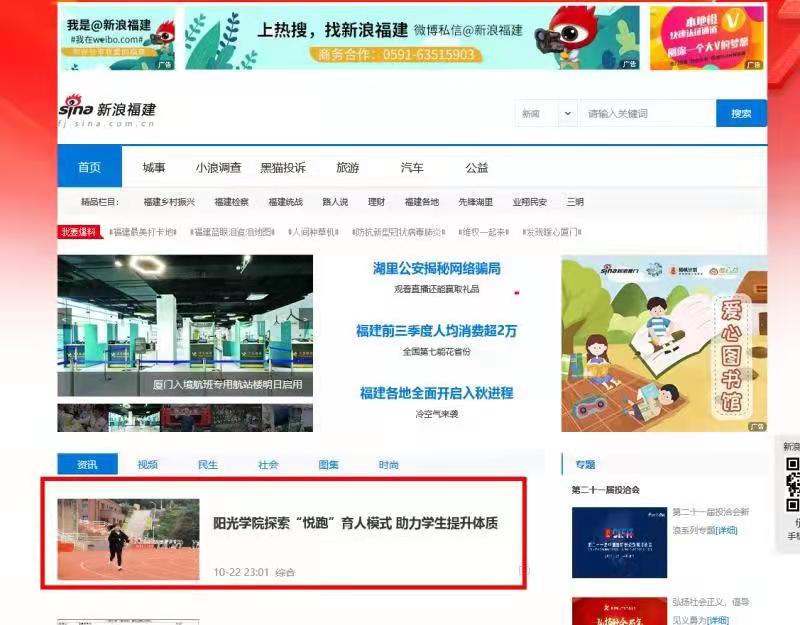Select a thumbnail in the slideshow strip
This screenshot has height=625, width=800.
click(185, 418)
